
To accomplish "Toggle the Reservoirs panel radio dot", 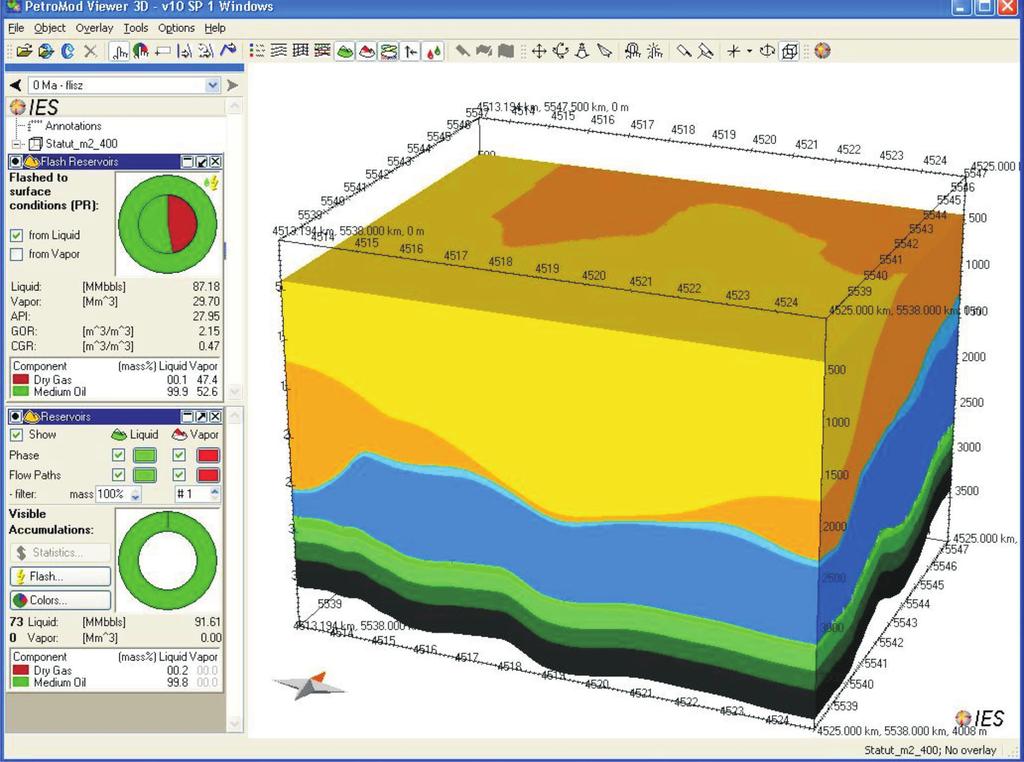I will (x=16, y=417).
